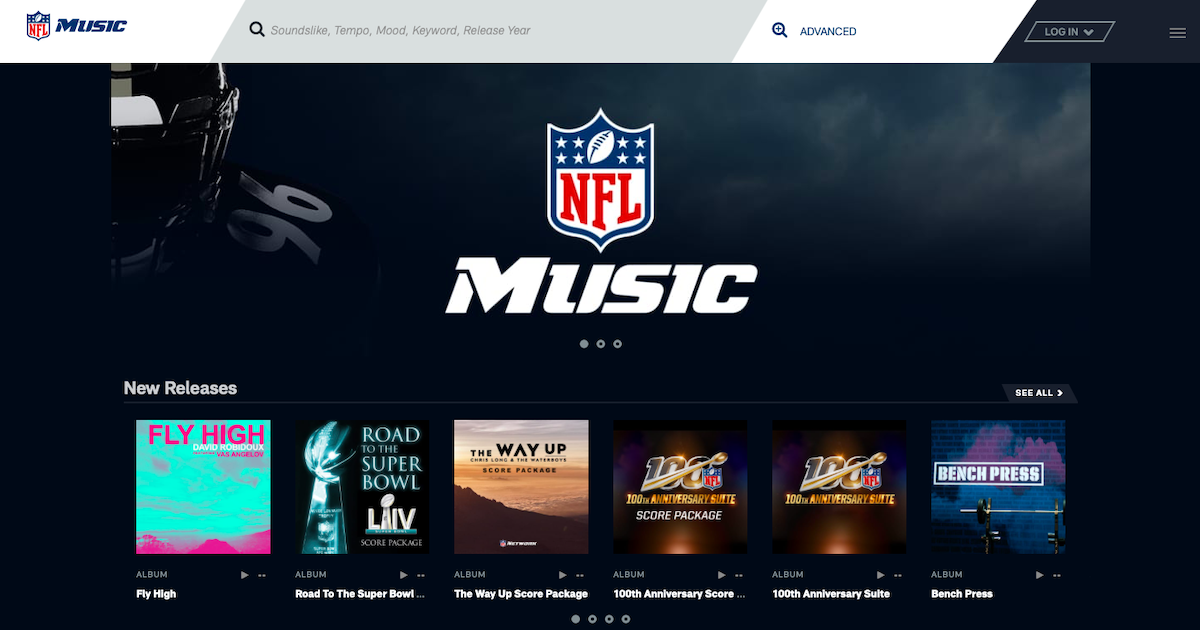The height and width of the screenshot is (630, 1200).
Task: Select third New Releases pagination dot
Action: pyautogui.click(x=609, y=619)
